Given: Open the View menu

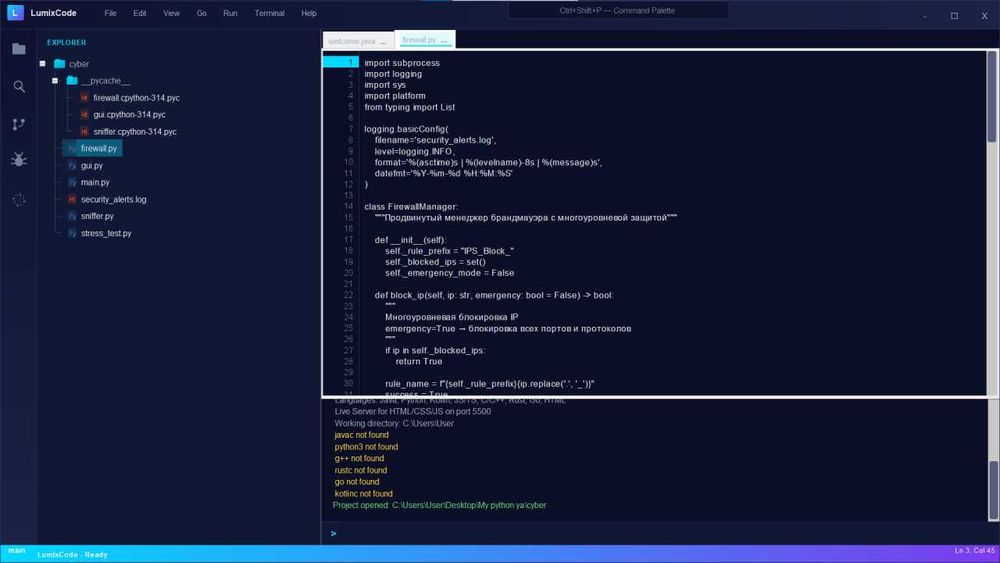Looking at the screenshot, I should click(171, 13).
